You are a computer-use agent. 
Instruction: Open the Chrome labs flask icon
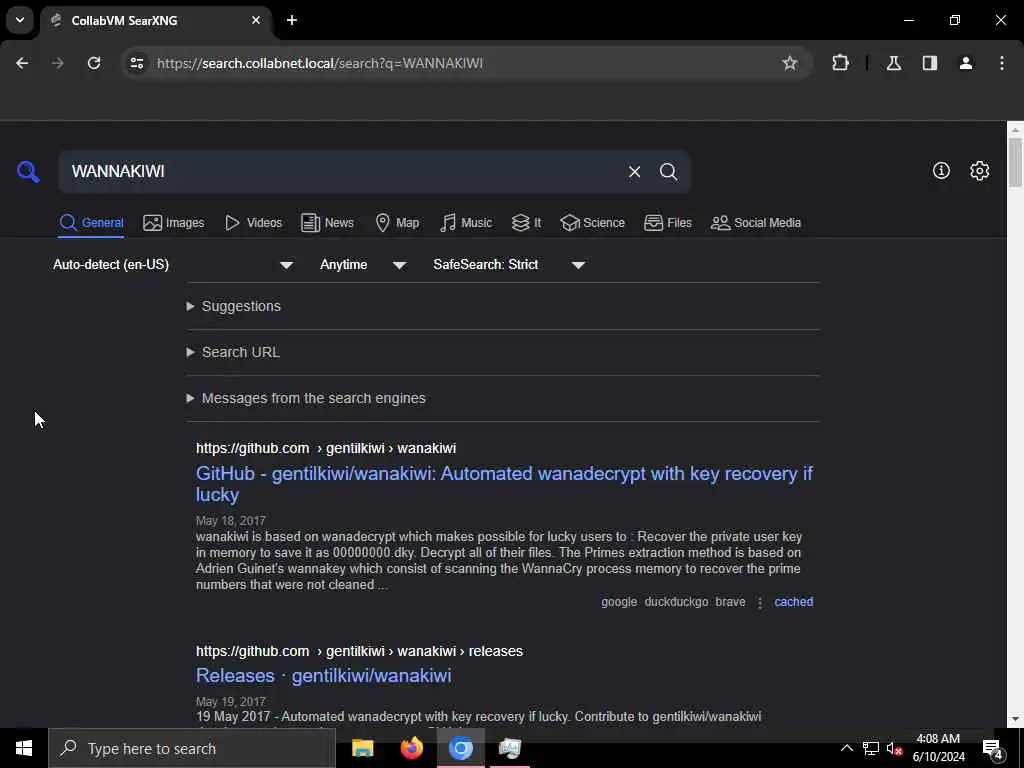click(x=893, y=63)
